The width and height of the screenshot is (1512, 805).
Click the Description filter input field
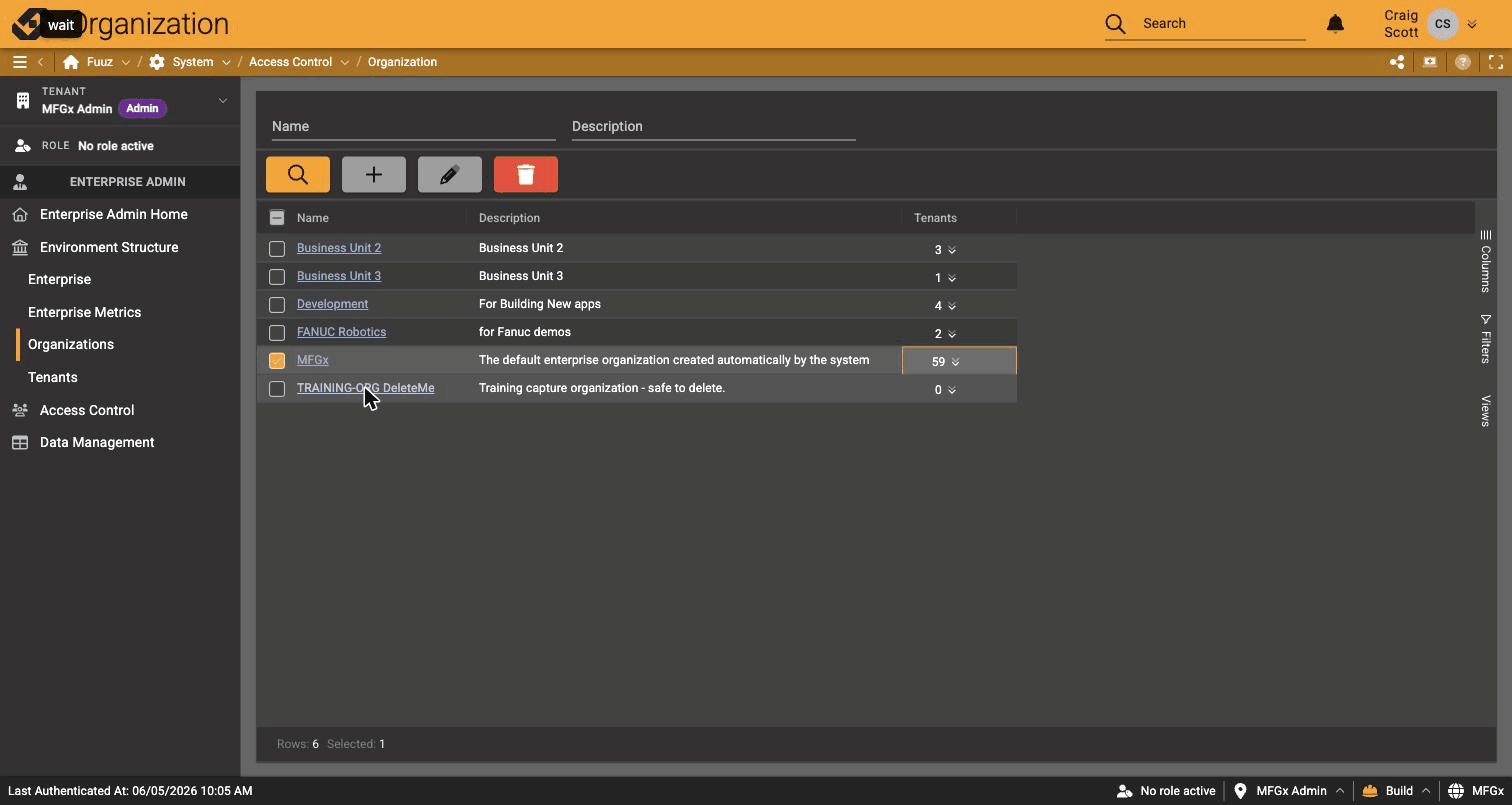713,126
